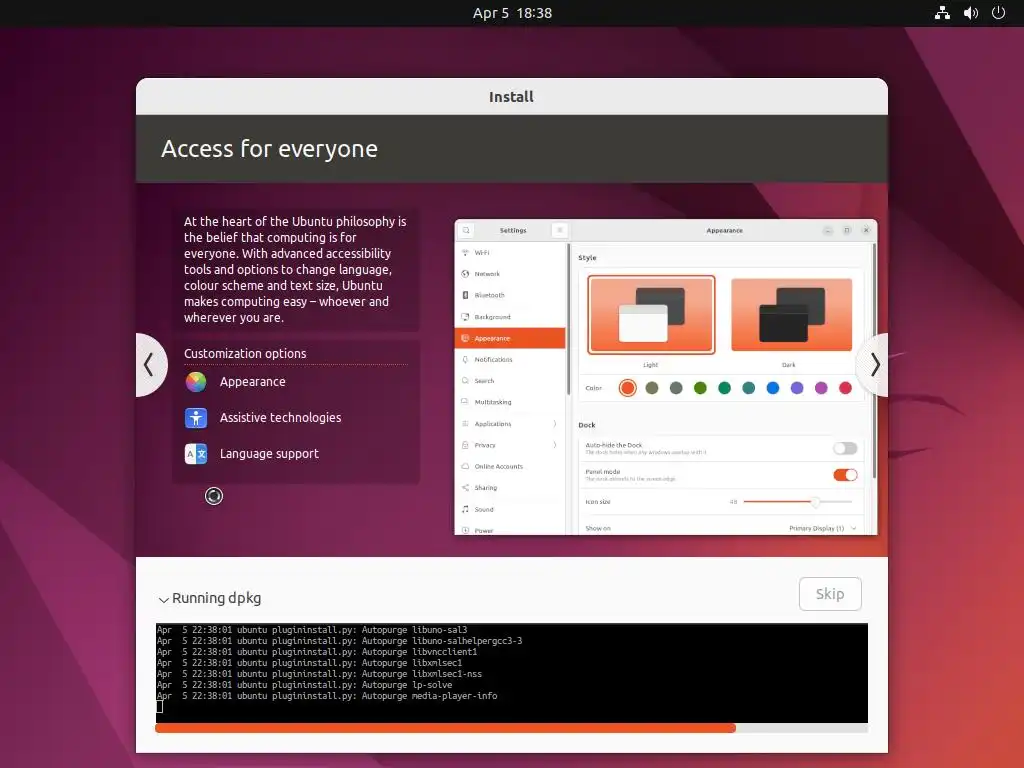
Task: Click the "Autopurge libuno-sal3" log line
Action: (x=312, y=630)
